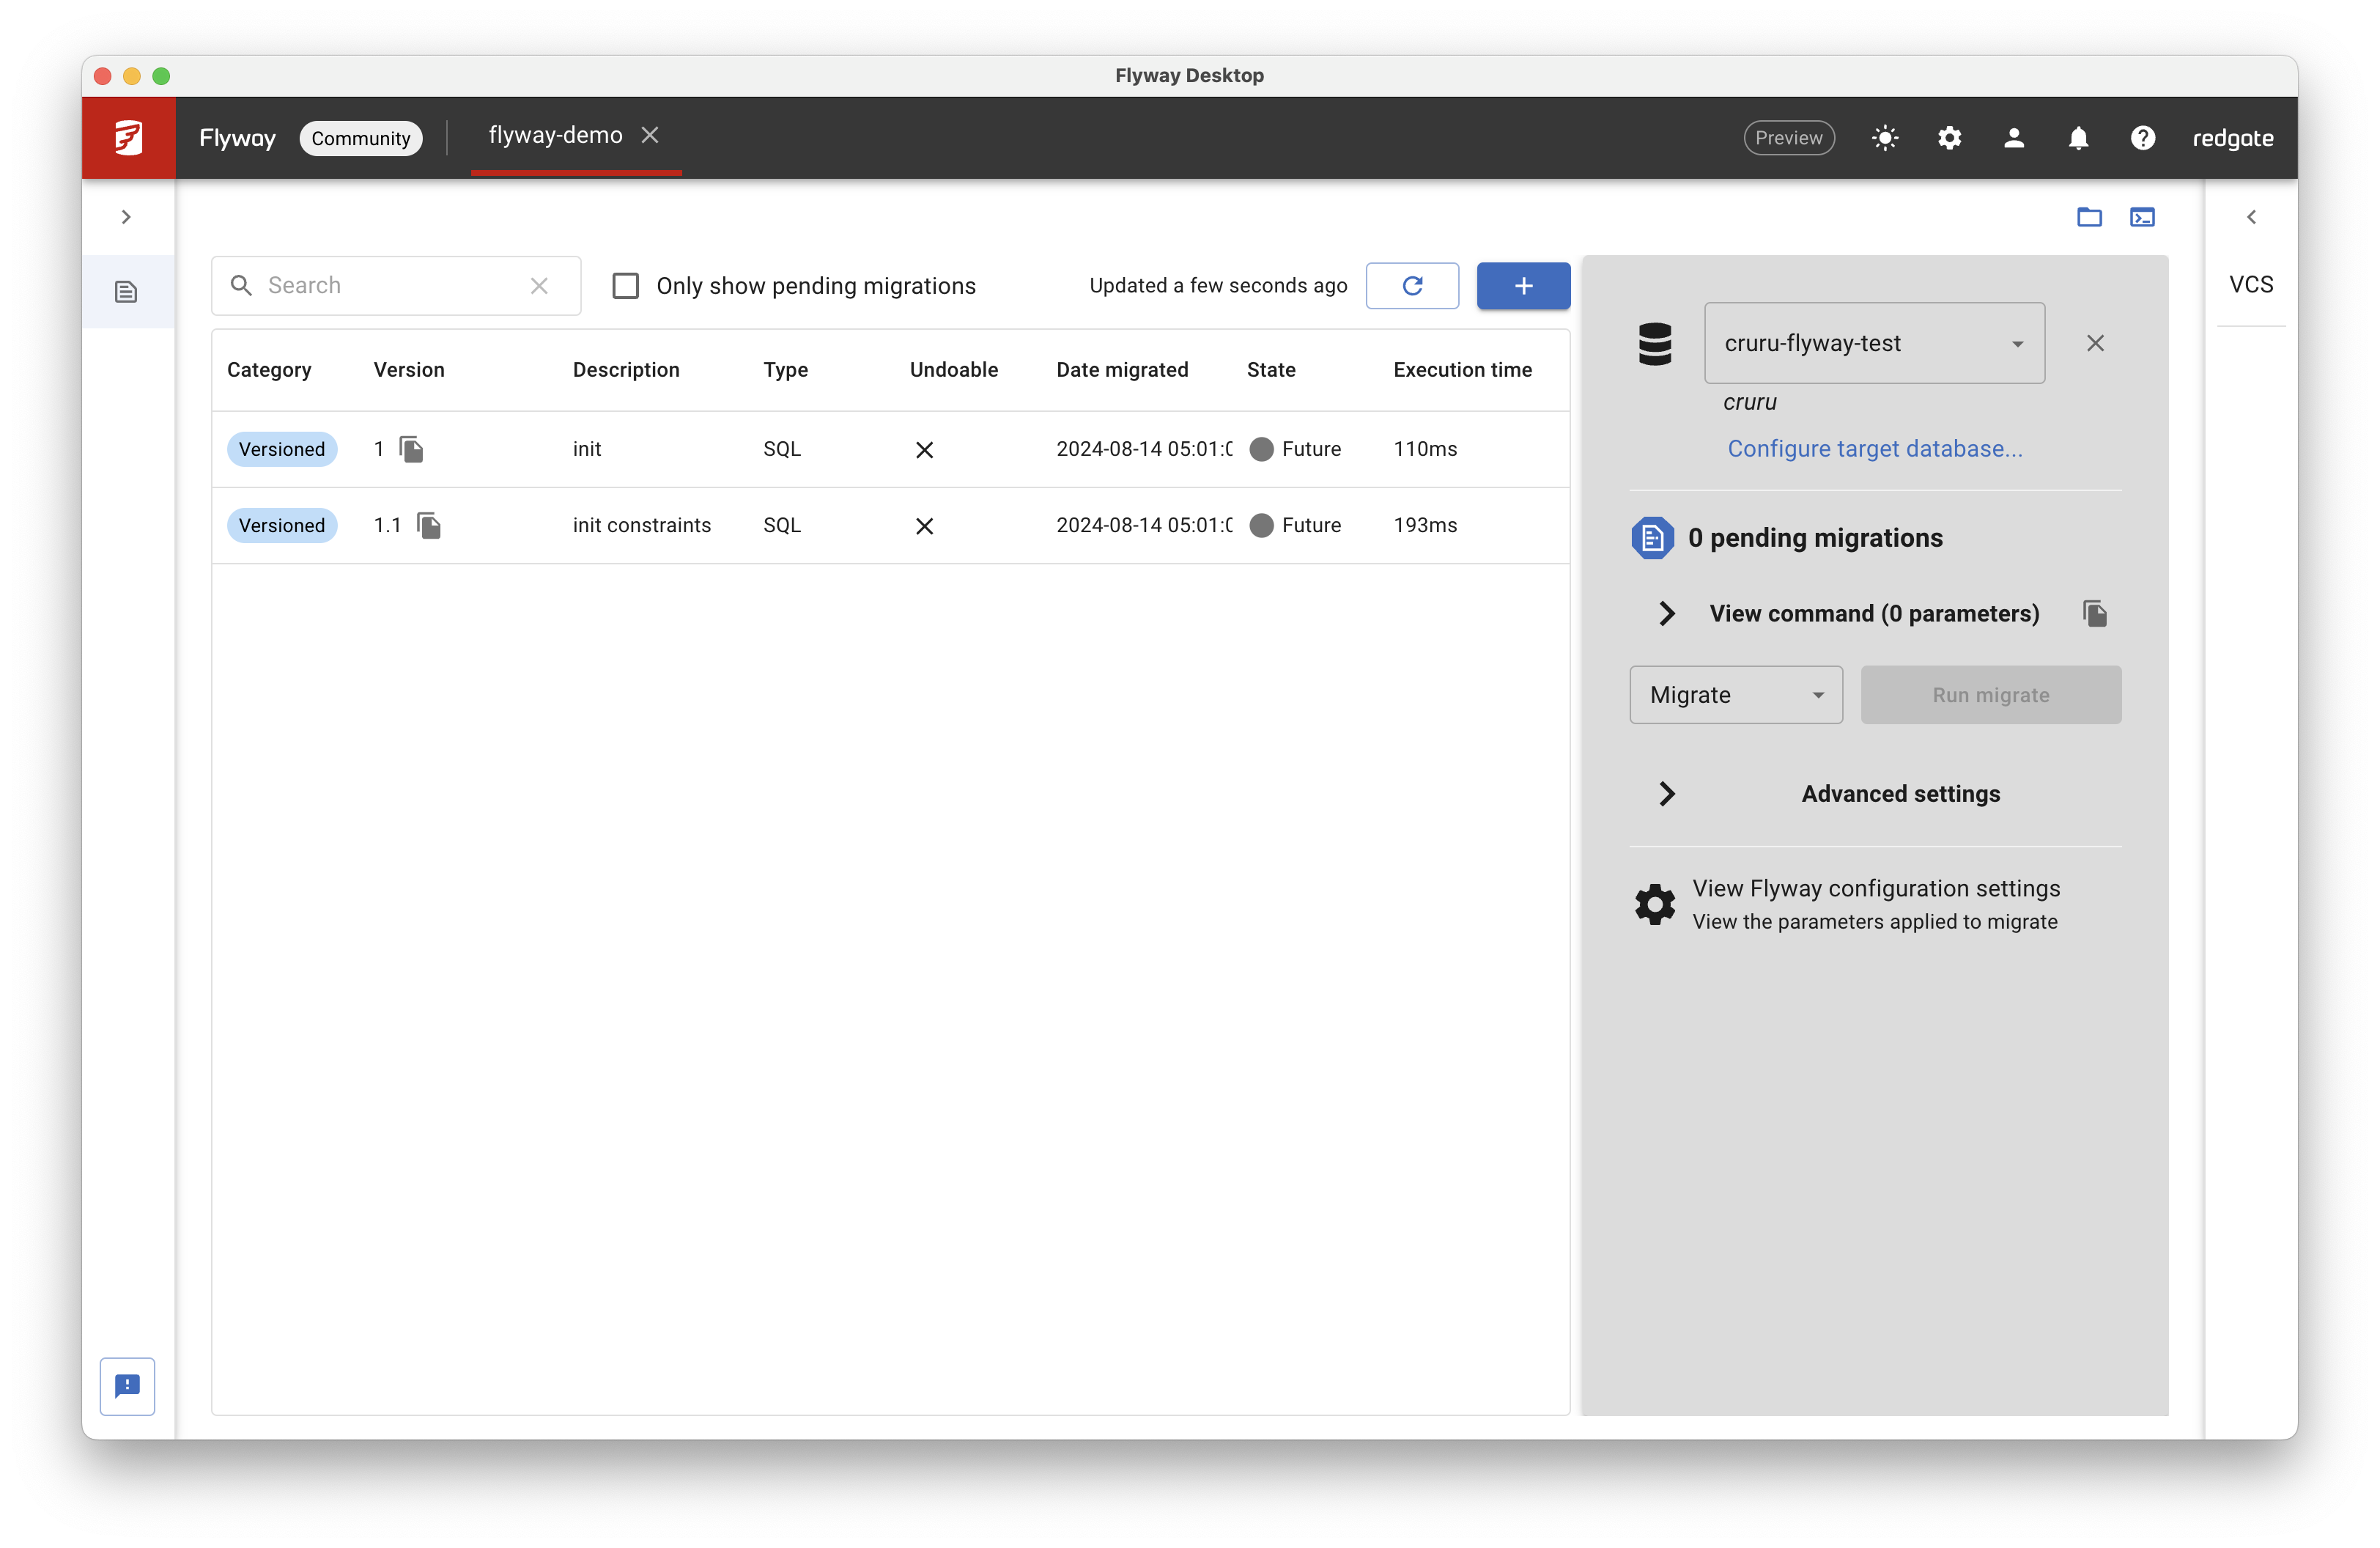Sort by Date migrated column header
This screenshot has height=1548, width=2380.
click(1122, 370)
